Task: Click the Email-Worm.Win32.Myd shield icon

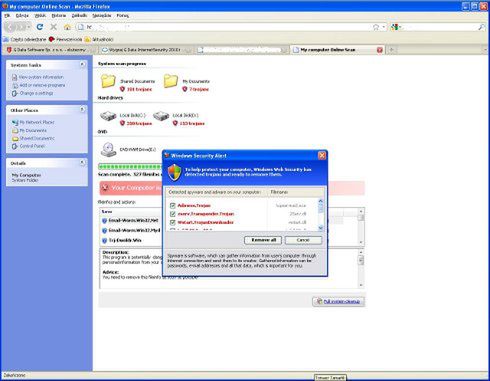Action: click(x=104, y=230)
